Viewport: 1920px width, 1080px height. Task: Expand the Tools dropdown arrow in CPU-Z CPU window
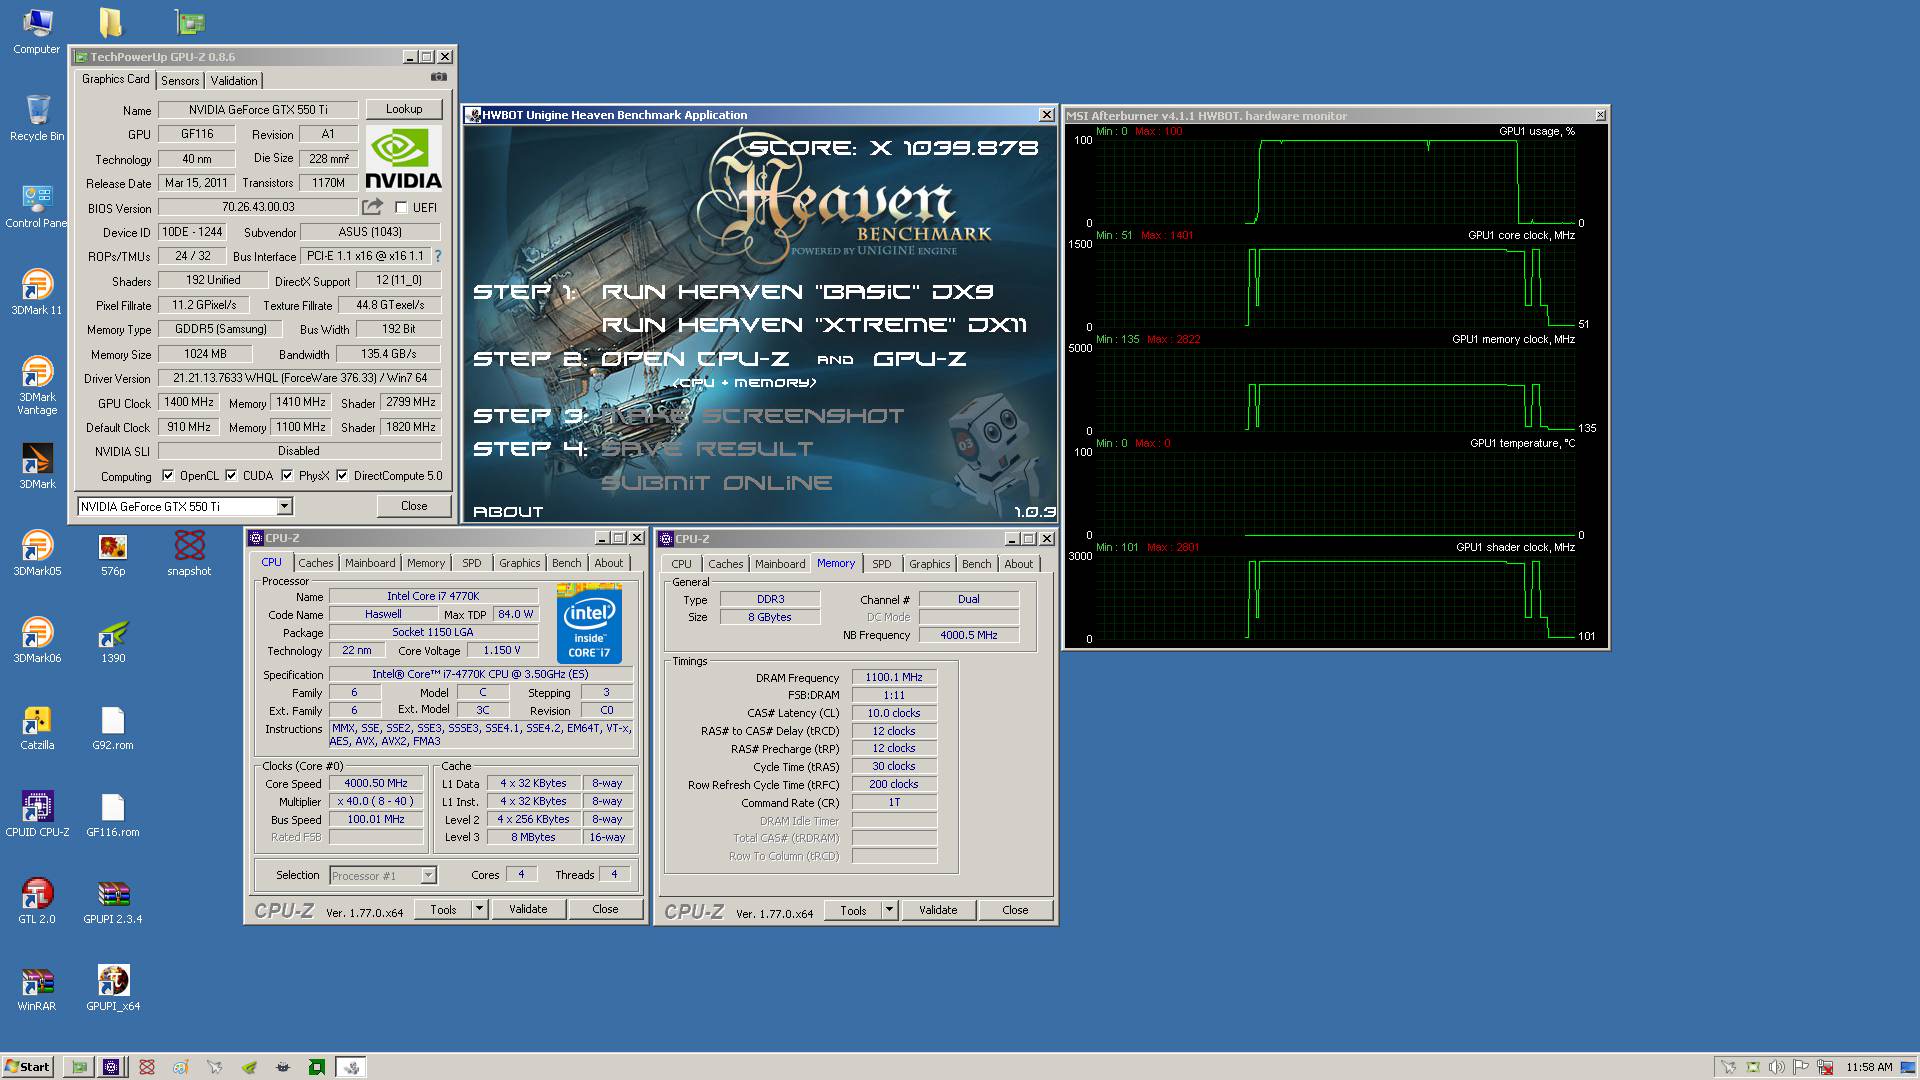[x=479, y=909]
